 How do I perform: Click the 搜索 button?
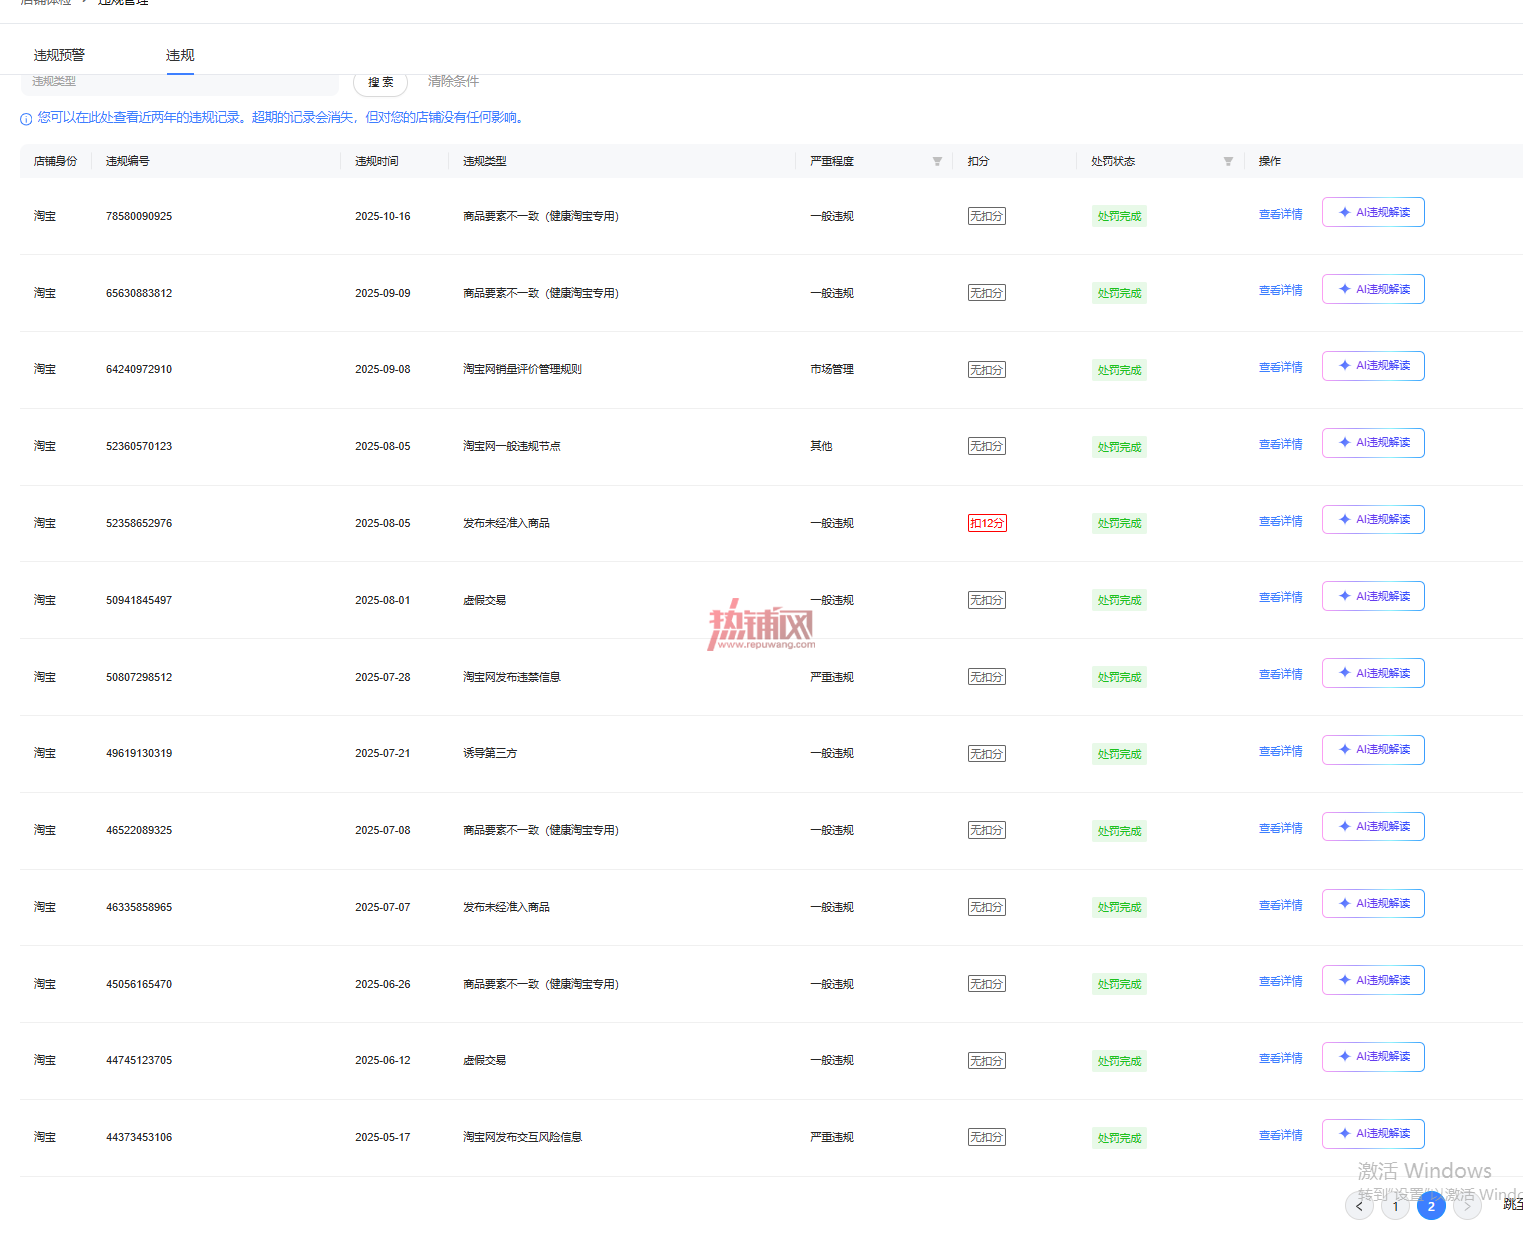coord(380,82)
